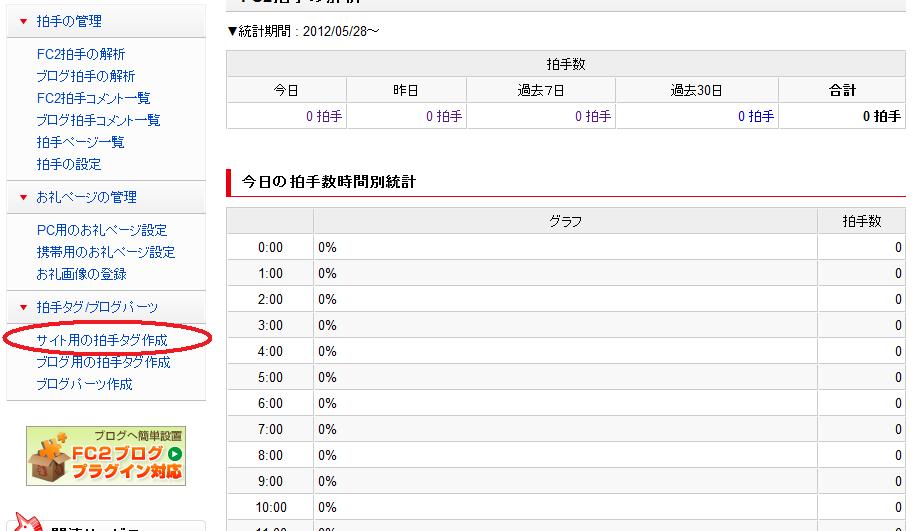
Task: Click today's 0 拍手 count
Action: pyautogui.click(x=324, y=116)
